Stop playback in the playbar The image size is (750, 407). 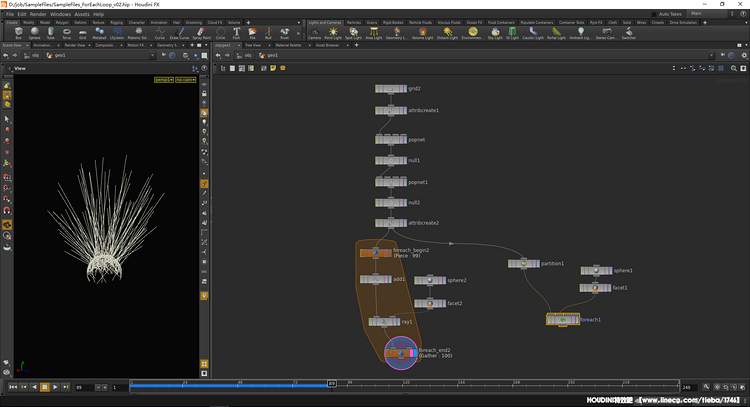[x=44, y=387]
